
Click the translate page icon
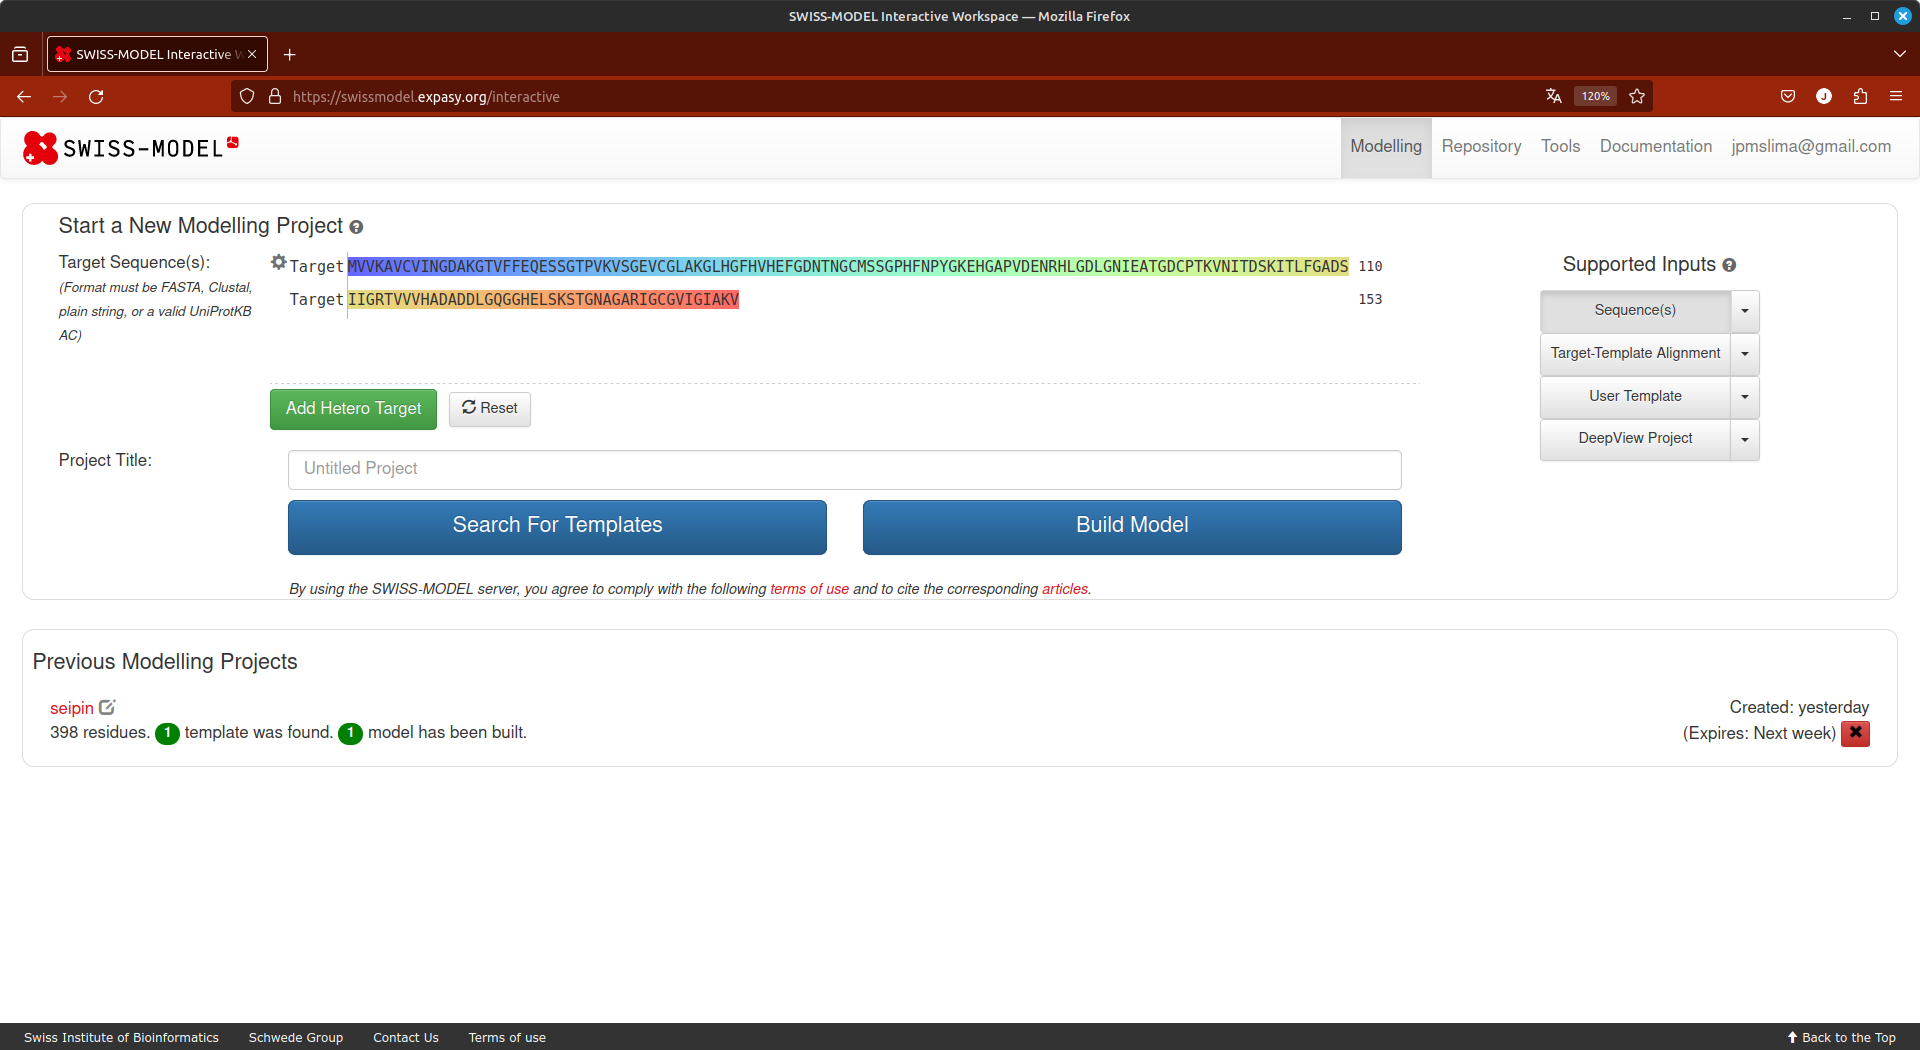click(1553, 96)
